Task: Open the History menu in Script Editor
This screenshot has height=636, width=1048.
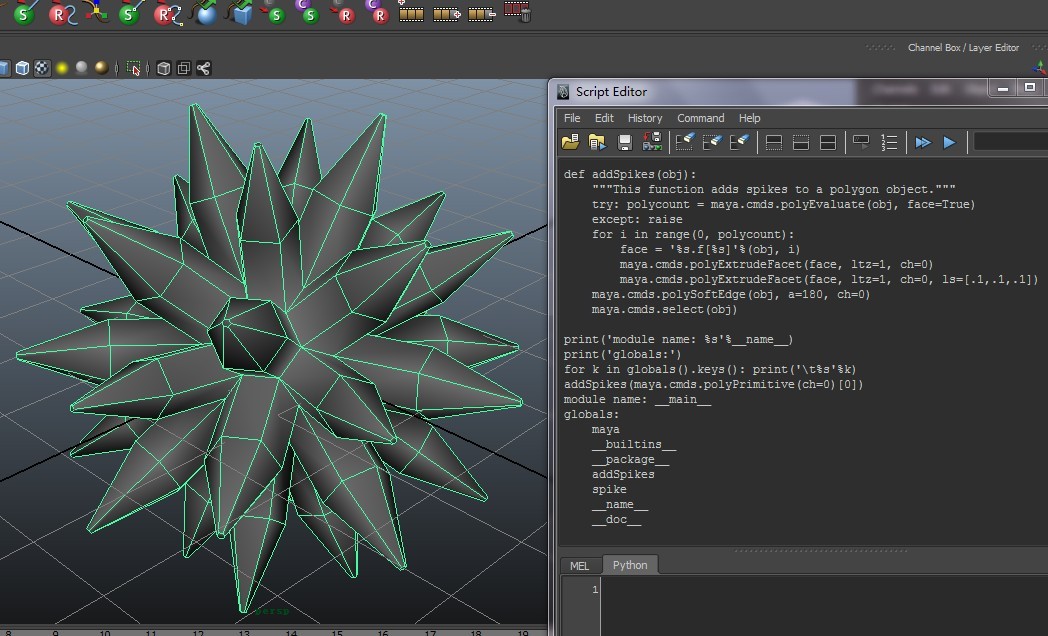Action: pos(645,117)
